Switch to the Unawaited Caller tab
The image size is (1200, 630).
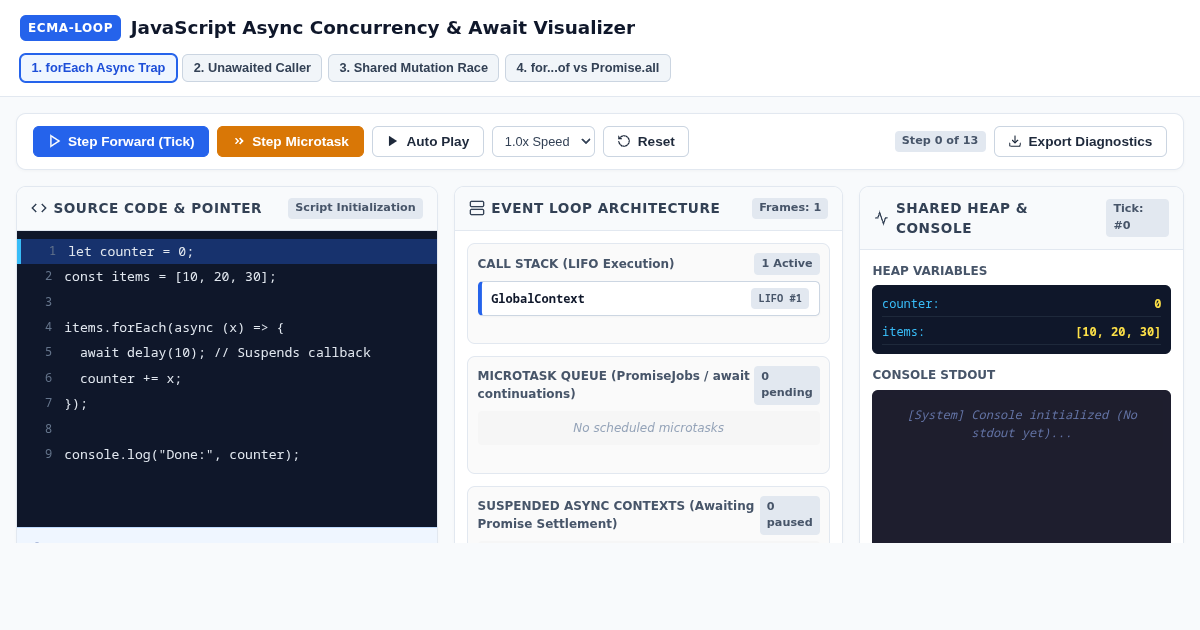pos(252,68)
